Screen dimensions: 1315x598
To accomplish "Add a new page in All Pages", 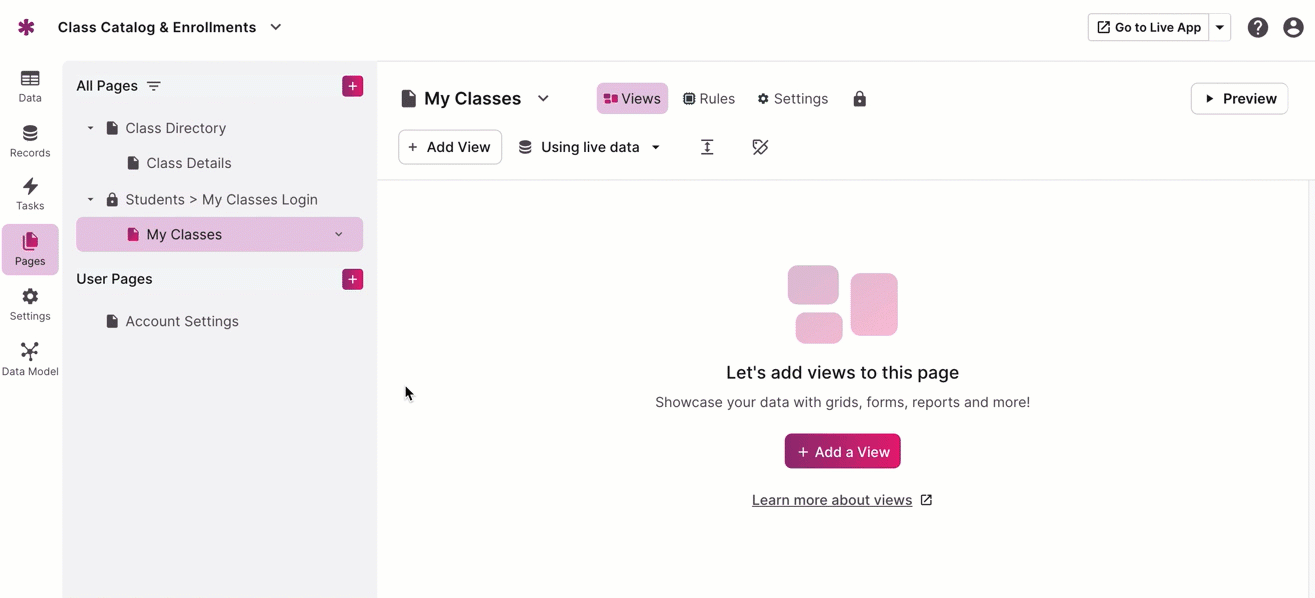I will pos(352,86).
